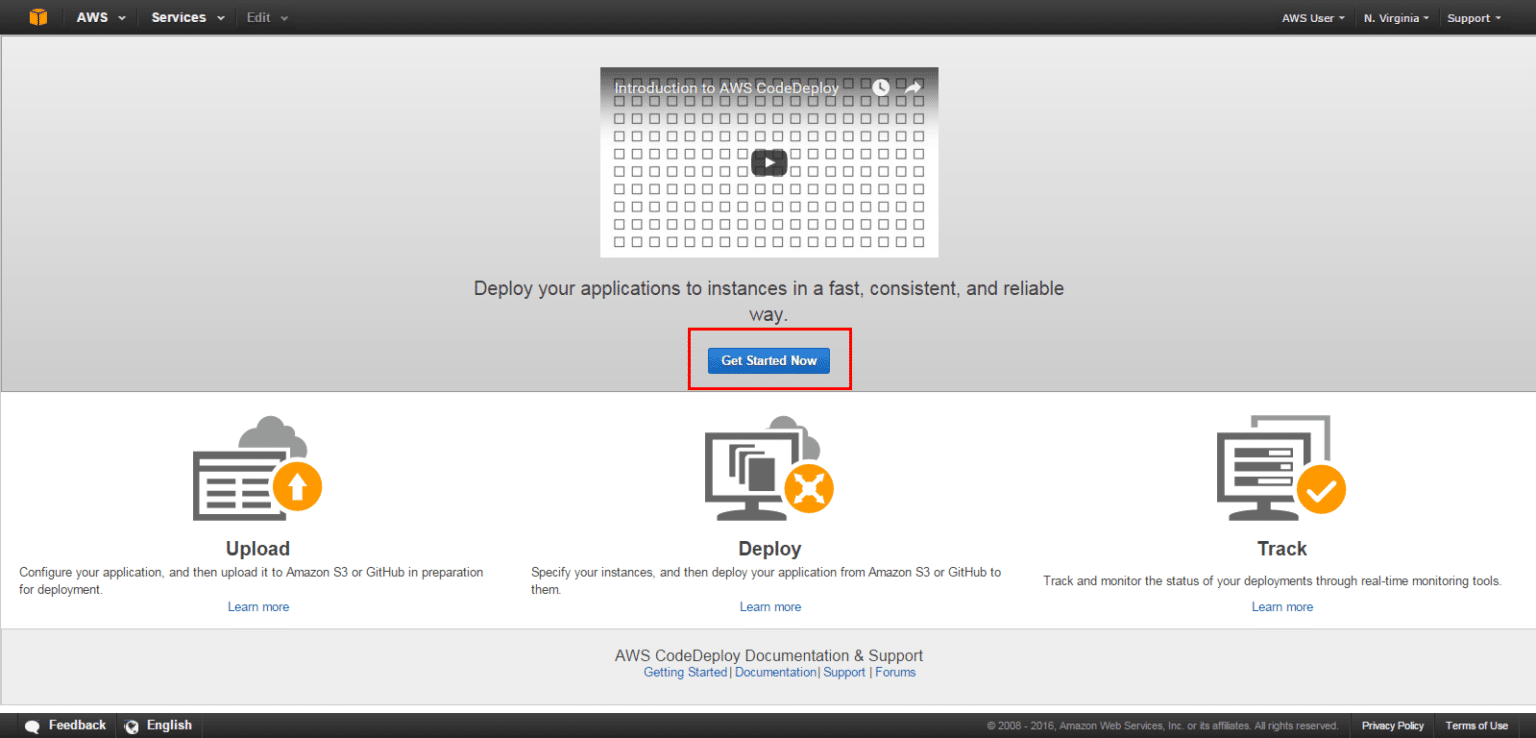The image size is (1536, 738).
Task: Open the Documentation link in footer section
Action: tap(775, 672)
